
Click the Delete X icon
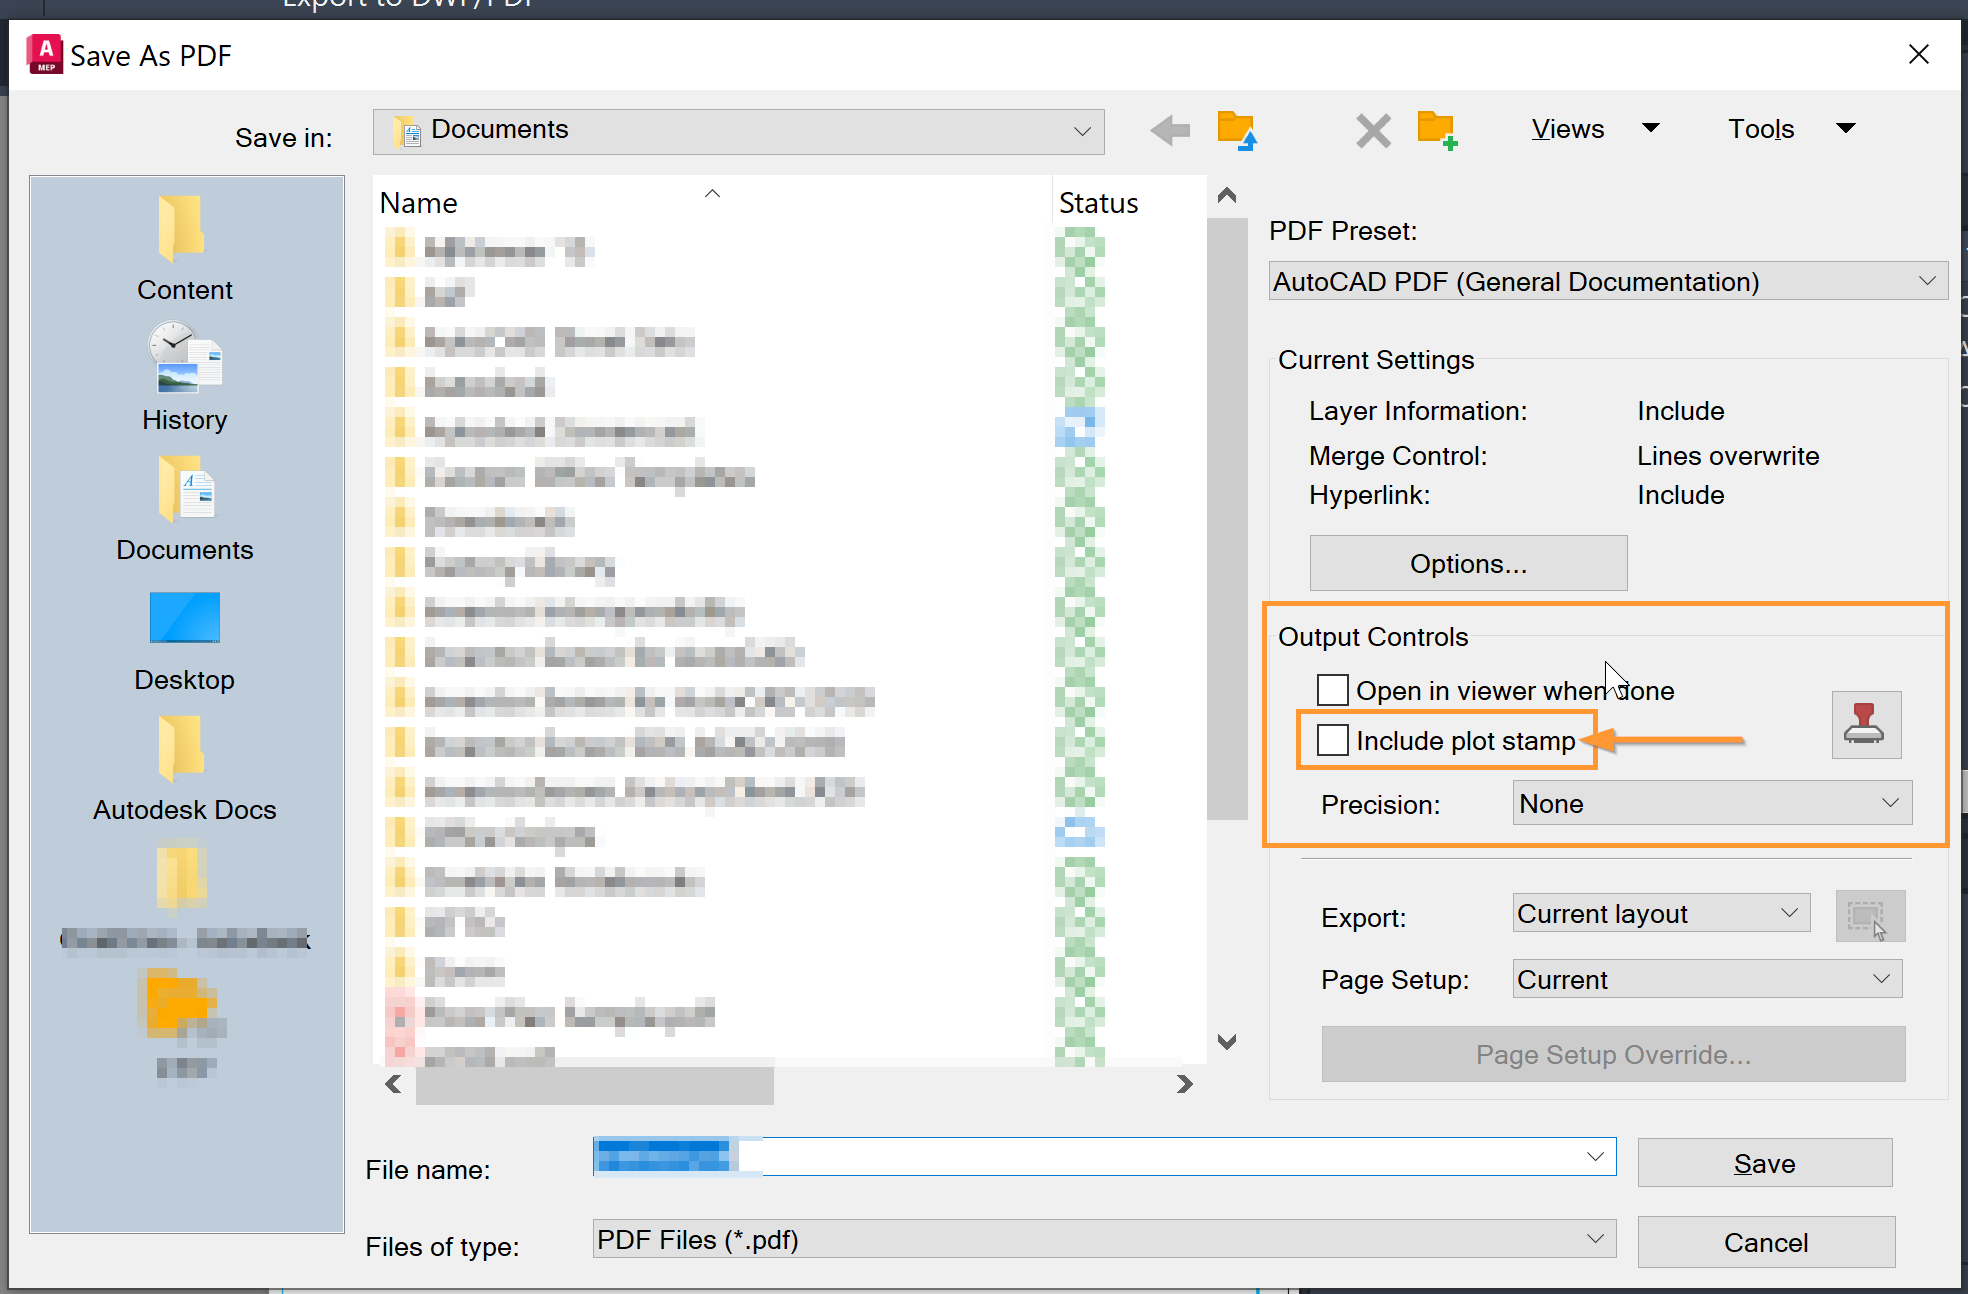pos(1373,130)
